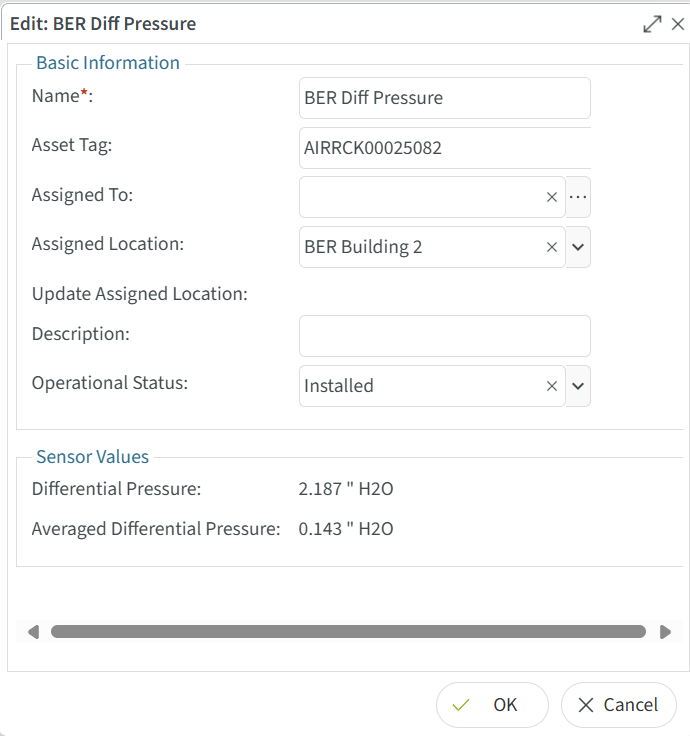Image resolution: width=690 pixels, height=736 pixels.
Task: Click the BER Building 2 location field
Action: (420, 247)
